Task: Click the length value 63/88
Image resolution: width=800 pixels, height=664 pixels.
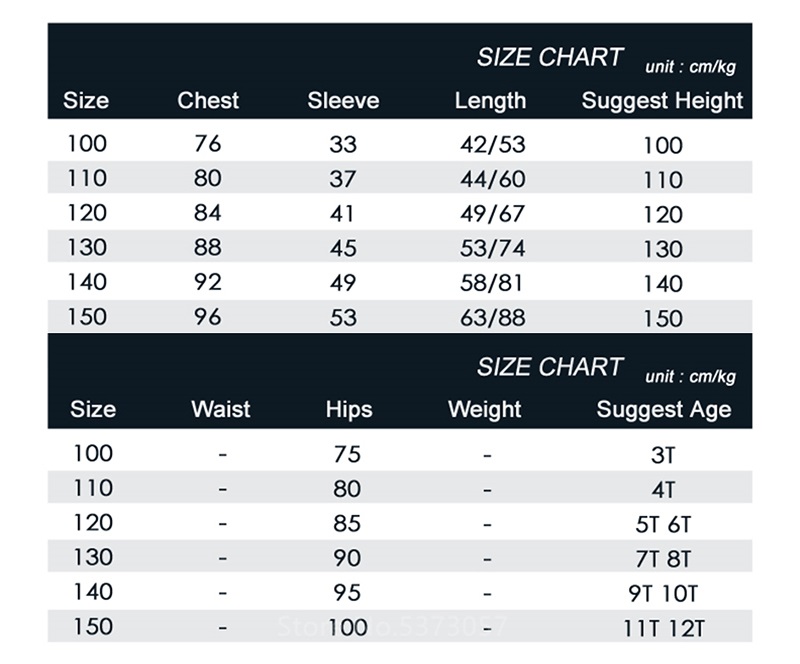Action: tap(492, 318)
